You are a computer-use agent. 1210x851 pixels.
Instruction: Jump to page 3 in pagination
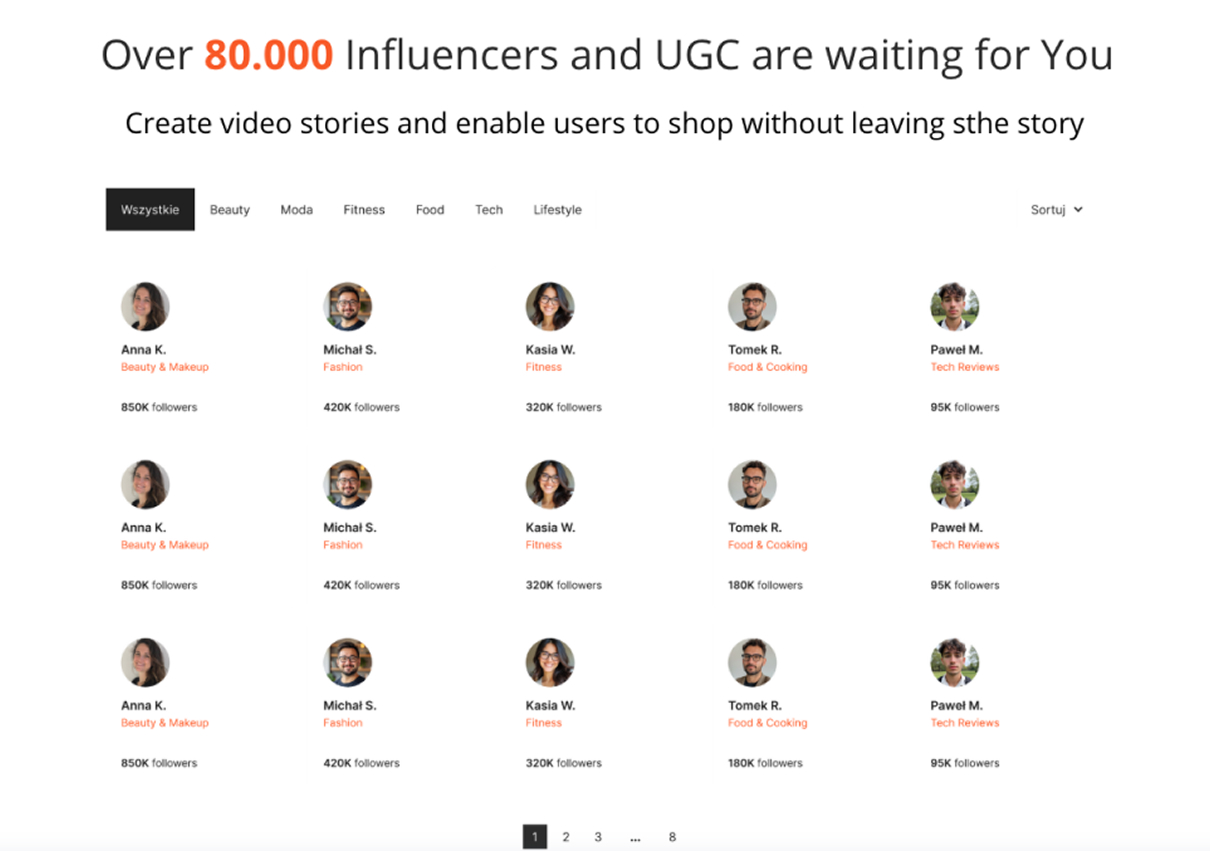[598, 837]
